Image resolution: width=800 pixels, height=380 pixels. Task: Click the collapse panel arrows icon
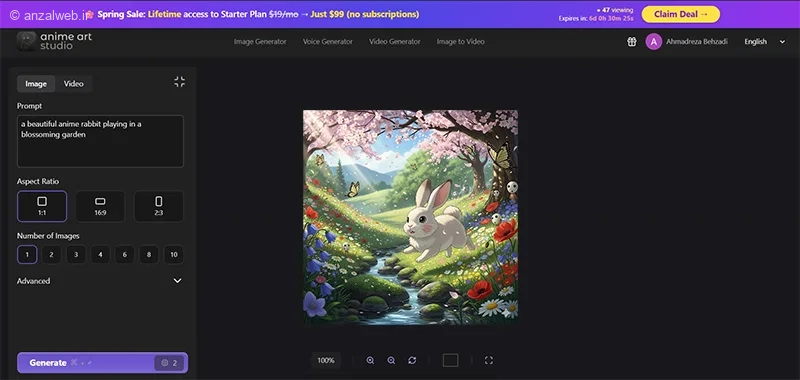[x=180, y=82]
